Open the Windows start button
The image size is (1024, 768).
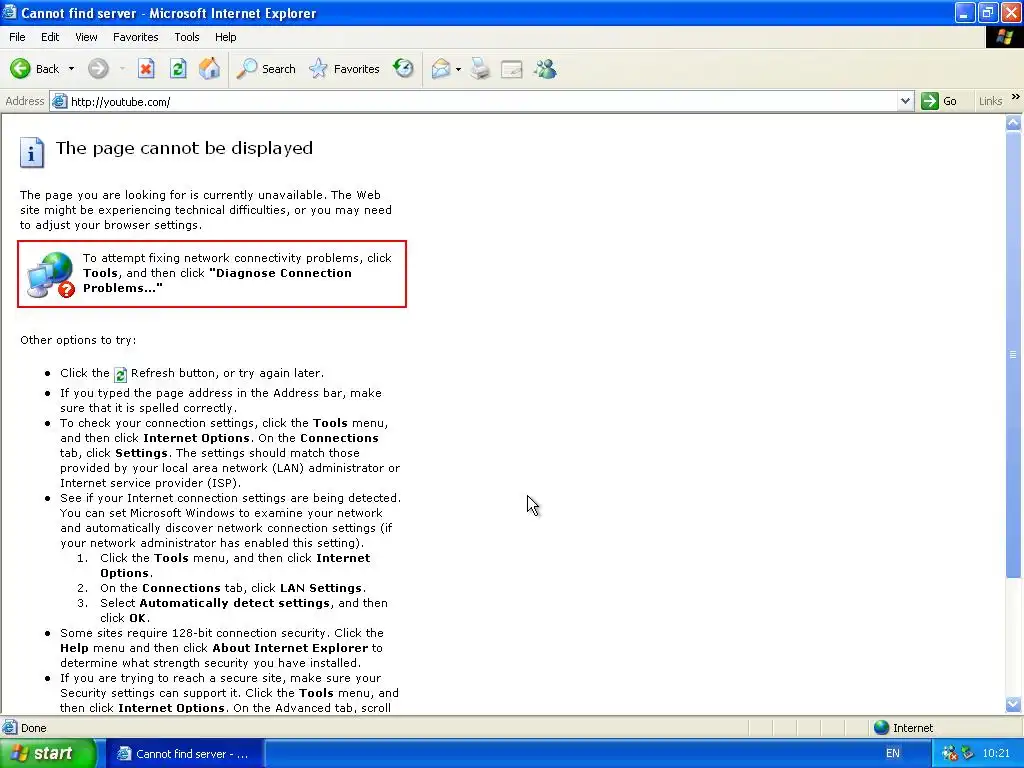pyautogui.click(x=48, y=753)
